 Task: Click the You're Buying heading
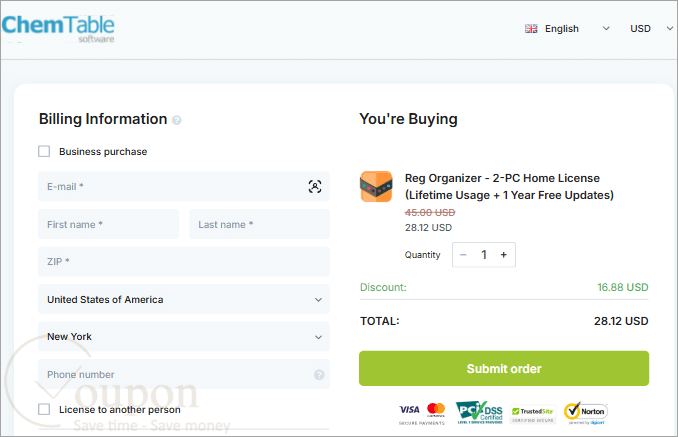click(408, 119)
